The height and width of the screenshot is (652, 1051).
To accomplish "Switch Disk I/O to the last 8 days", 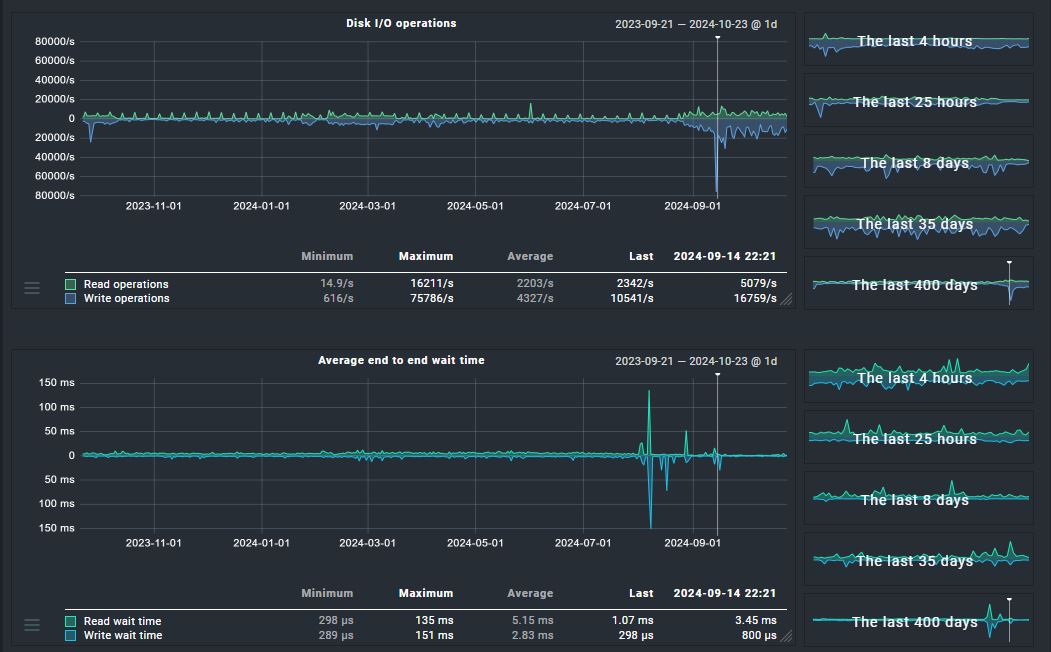I will pos(918,164).
